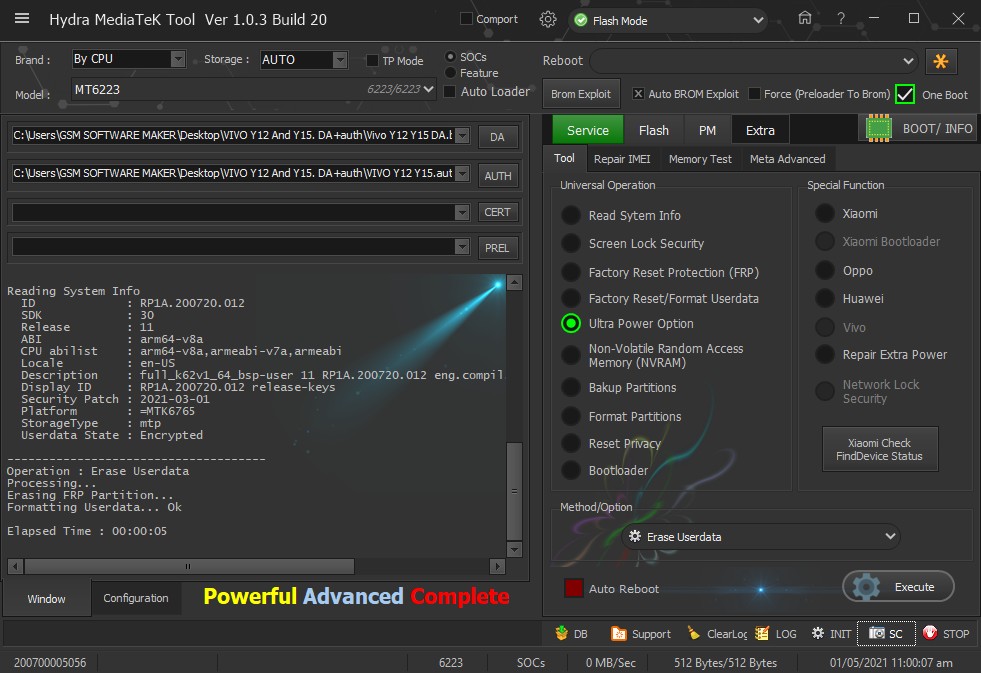The height and width of the screenshot is (673, 981).
Task: Click the orange asterisk button beside Reboot
Action: (940, 61)
